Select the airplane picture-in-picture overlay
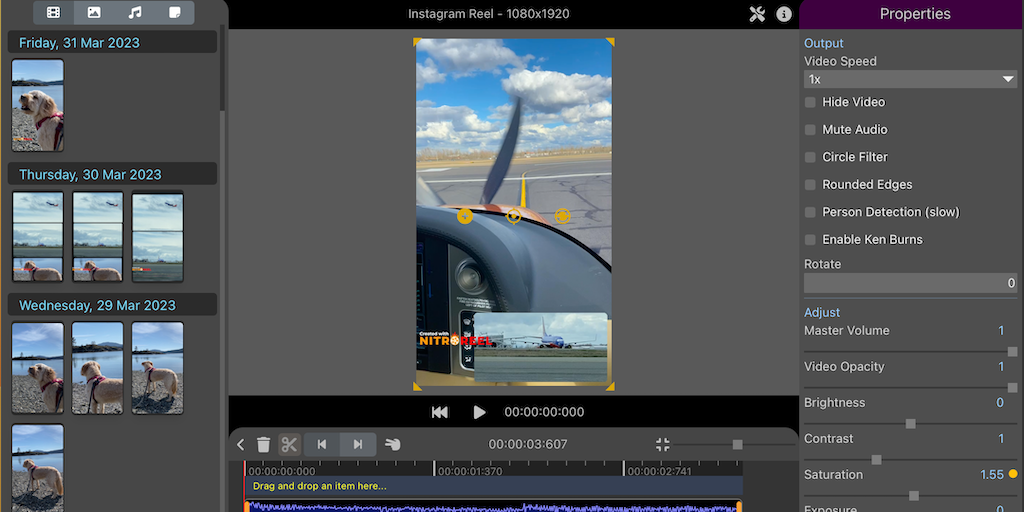The width and height of the screenshot is (1024, 512). pos(541,347)
